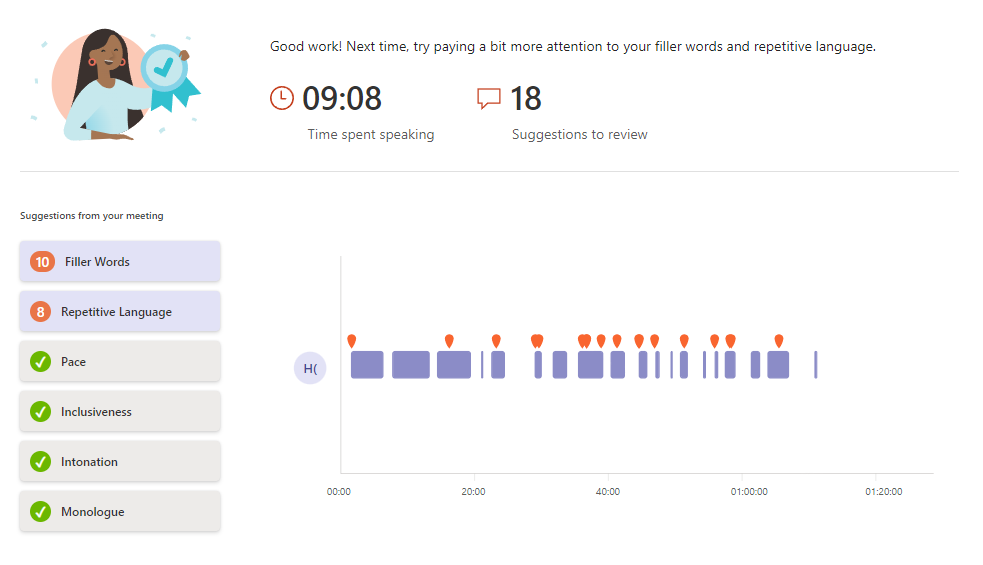Click the first orange marker on the timeline

351,341
